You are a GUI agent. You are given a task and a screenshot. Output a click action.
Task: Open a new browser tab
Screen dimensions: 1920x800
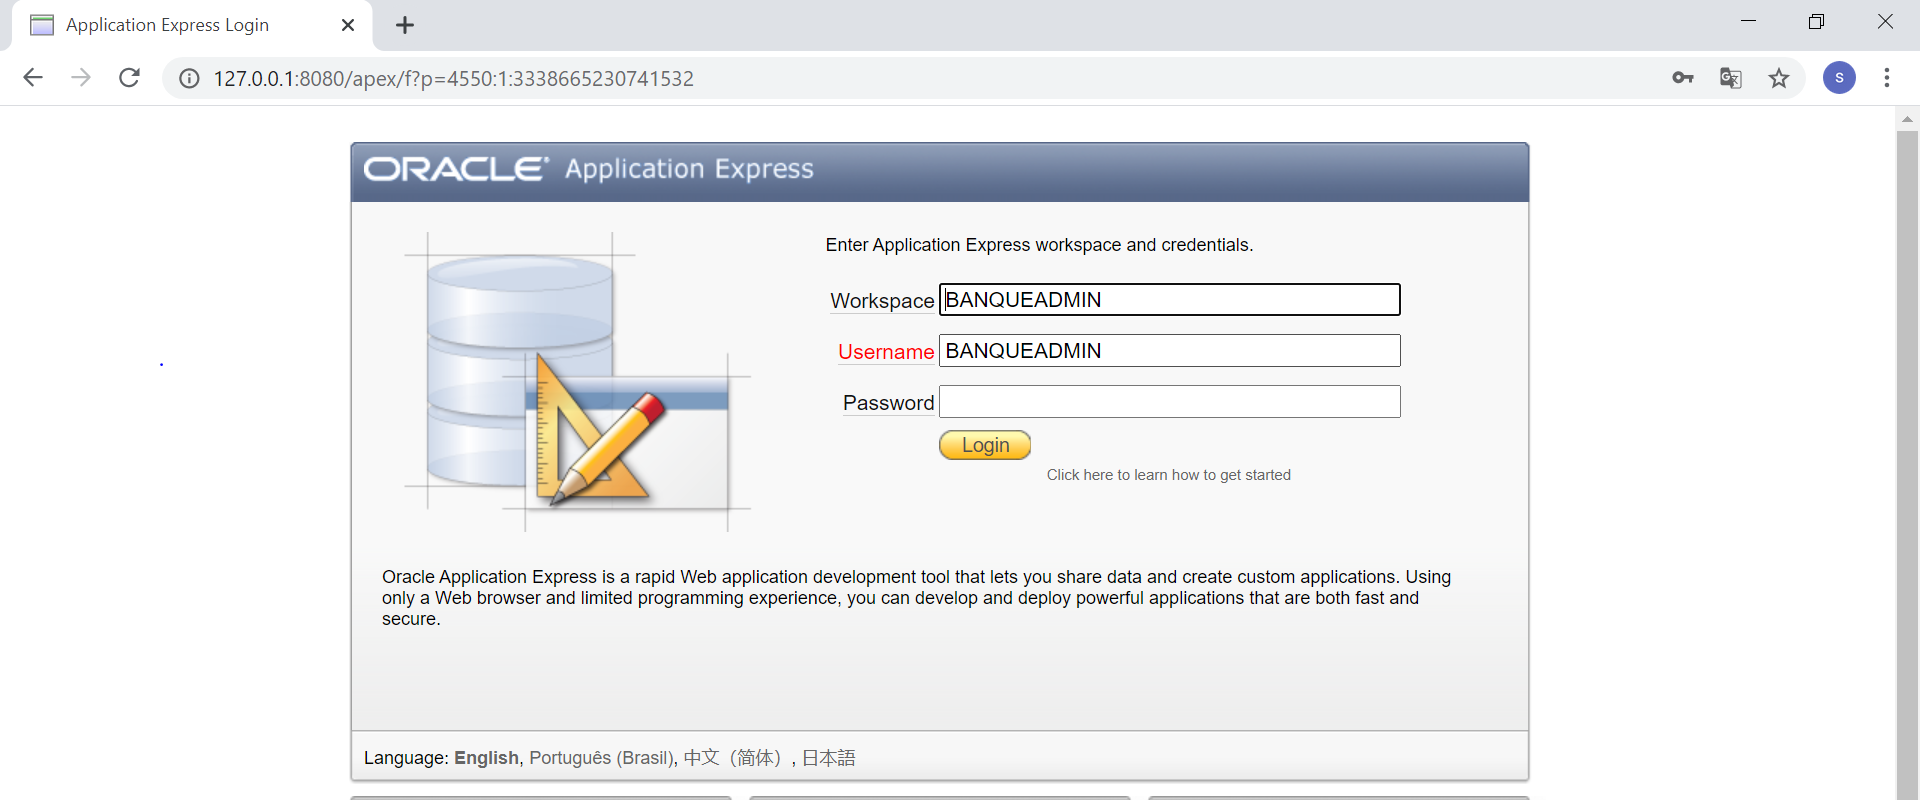tap(405, 25)
